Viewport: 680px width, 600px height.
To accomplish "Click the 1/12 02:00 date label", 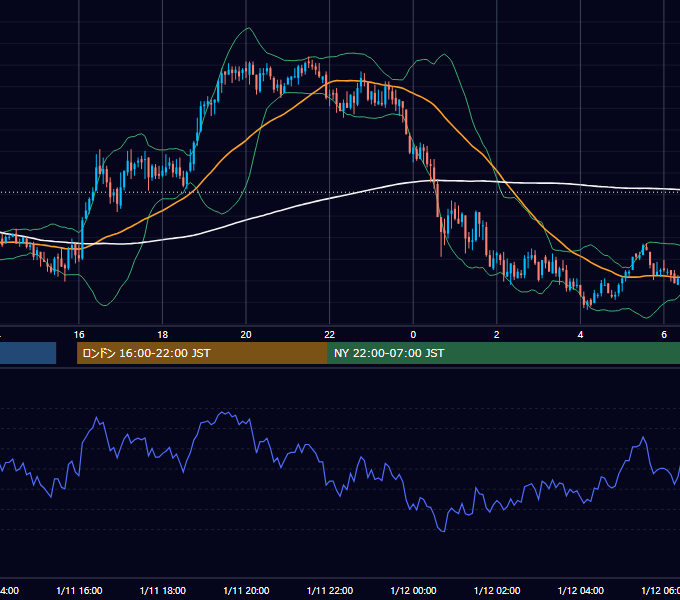I will [497, 590].
